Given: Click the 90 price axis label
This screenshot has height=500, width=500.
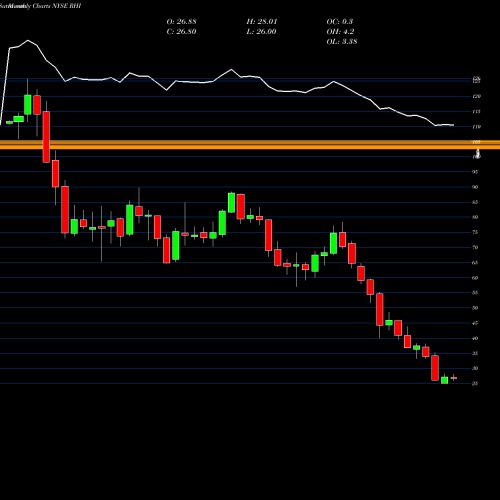Looking at the screenshot, I should pos(475,187).
